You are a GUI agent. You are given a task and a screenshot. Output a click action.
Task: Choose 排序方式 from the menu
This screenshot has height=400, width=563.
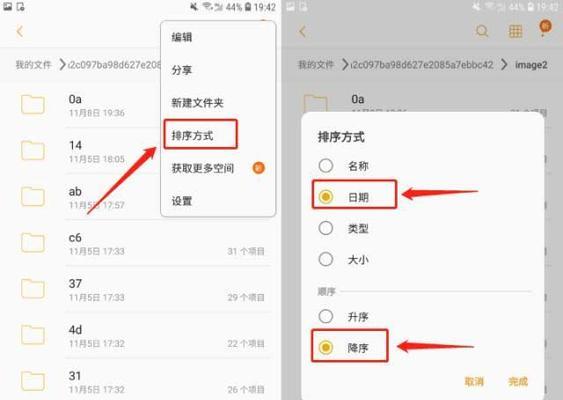pyautogui.click(x=192, y=136)
